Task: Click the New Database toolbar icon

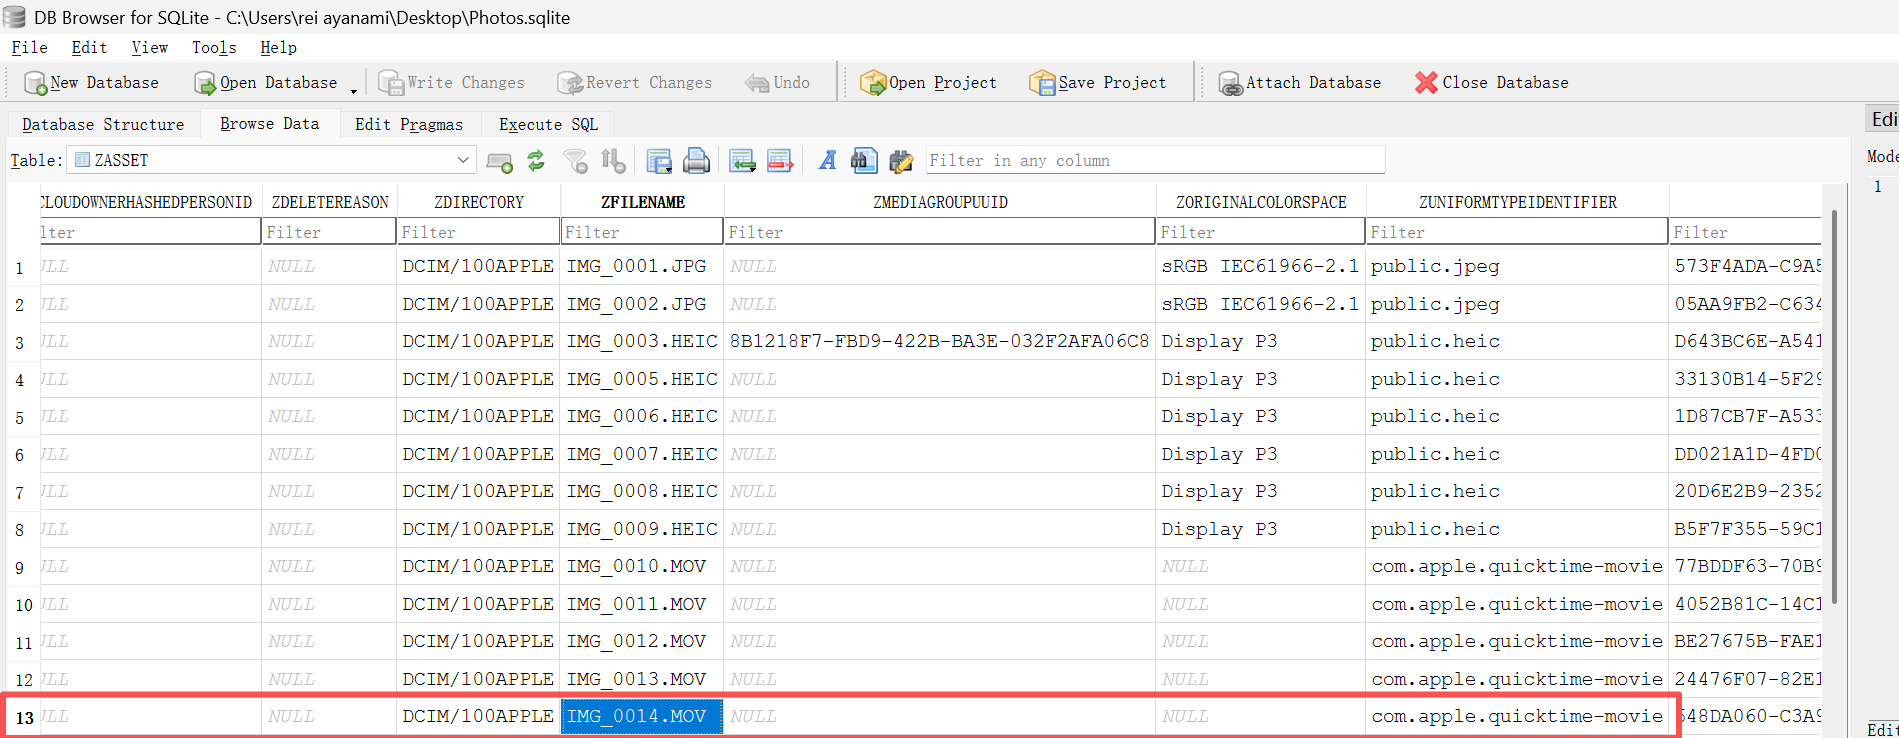Action: point(35,83)
